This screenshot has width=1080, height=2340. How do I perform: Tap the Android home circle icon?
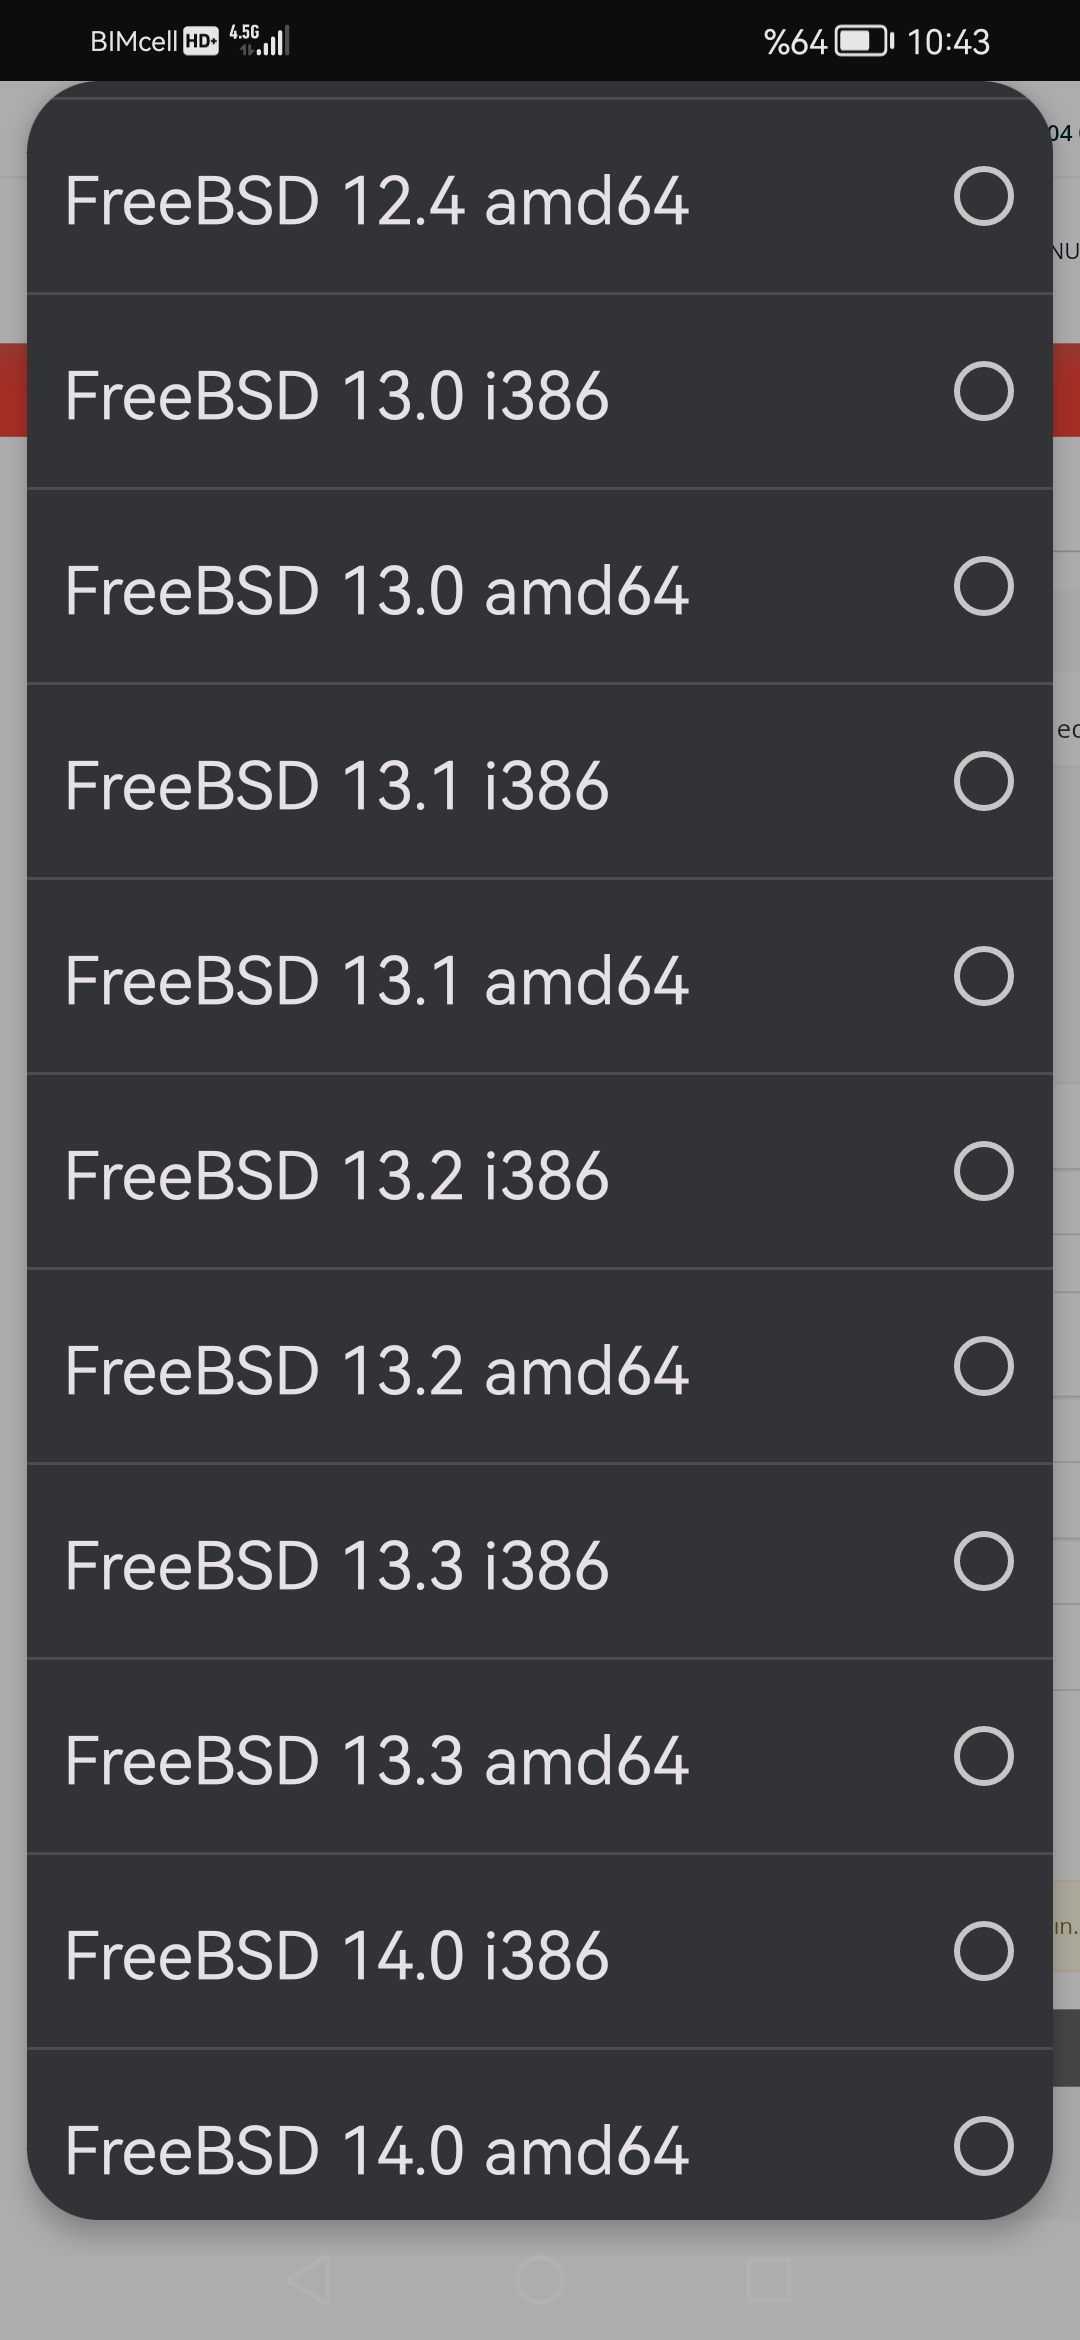(540, 2280)
